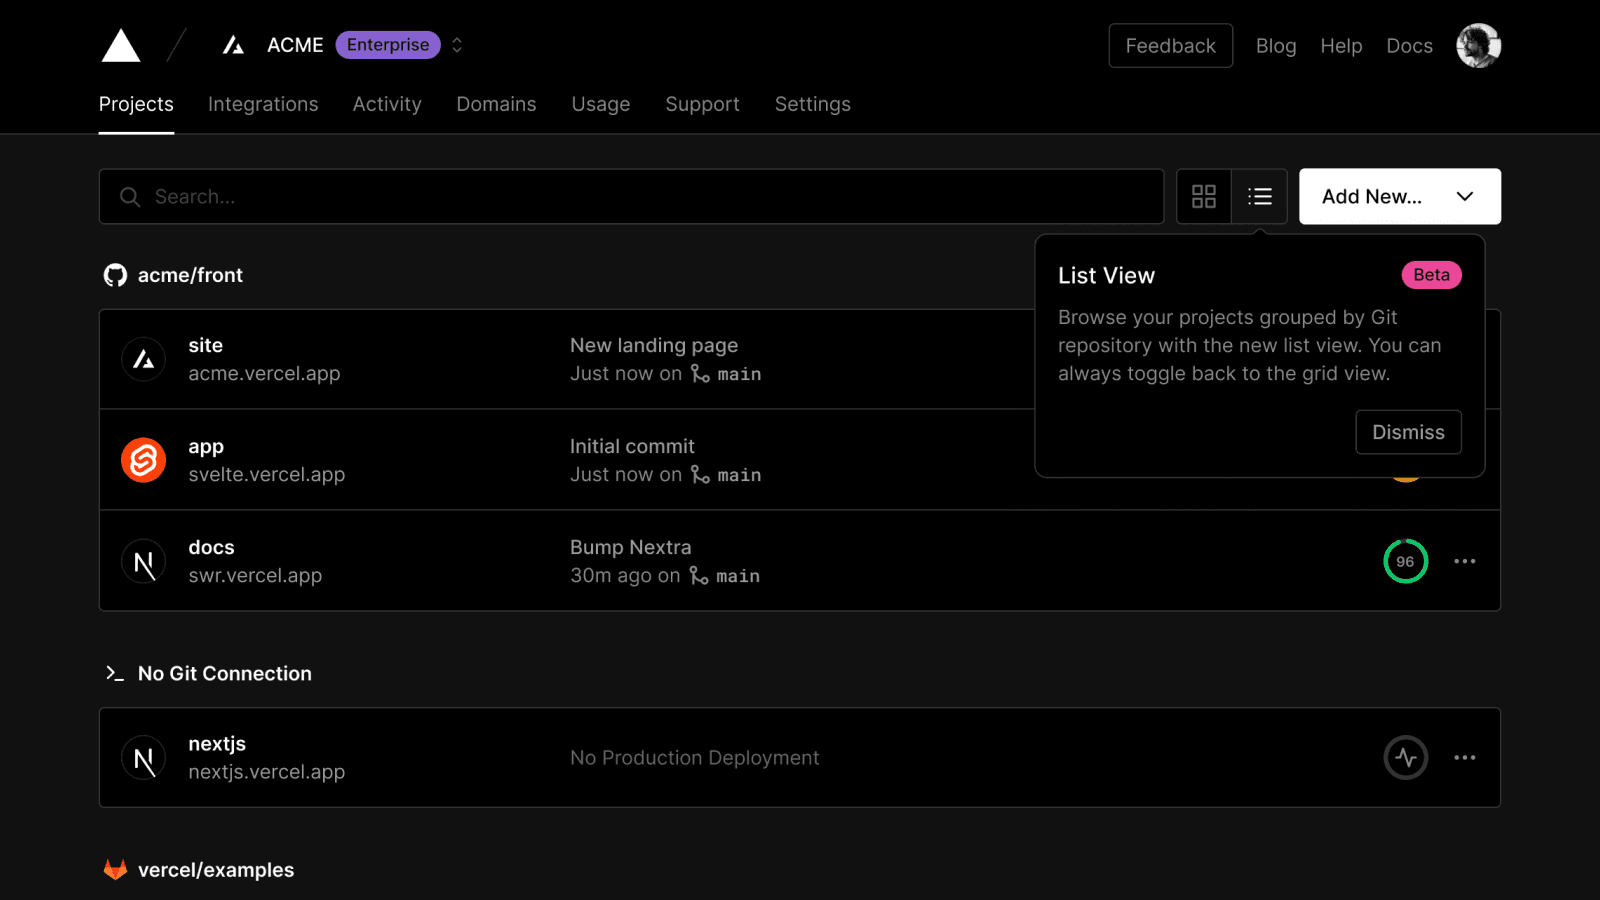This screenshot has height=900, width=1600.
Task: Focus the project search field
Action: (x=640, y=197)
